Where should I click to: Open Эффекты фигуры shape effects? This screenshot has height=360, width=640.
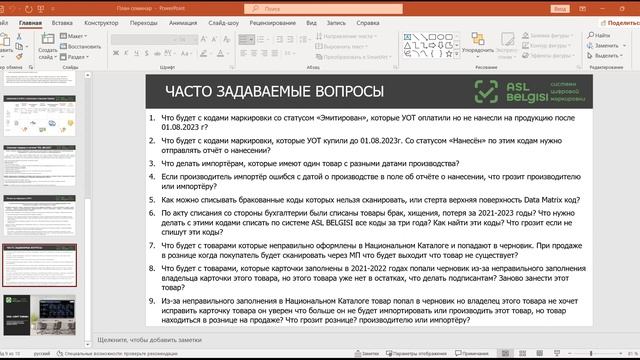click(x=549, y=56)
